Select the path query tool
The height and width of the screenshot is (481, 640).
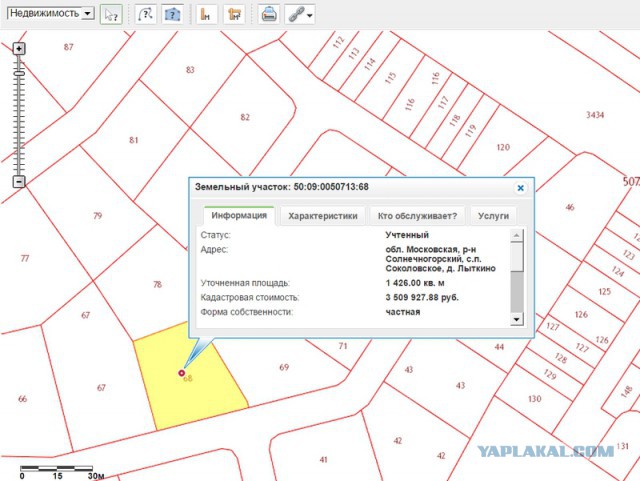point(146,14)
